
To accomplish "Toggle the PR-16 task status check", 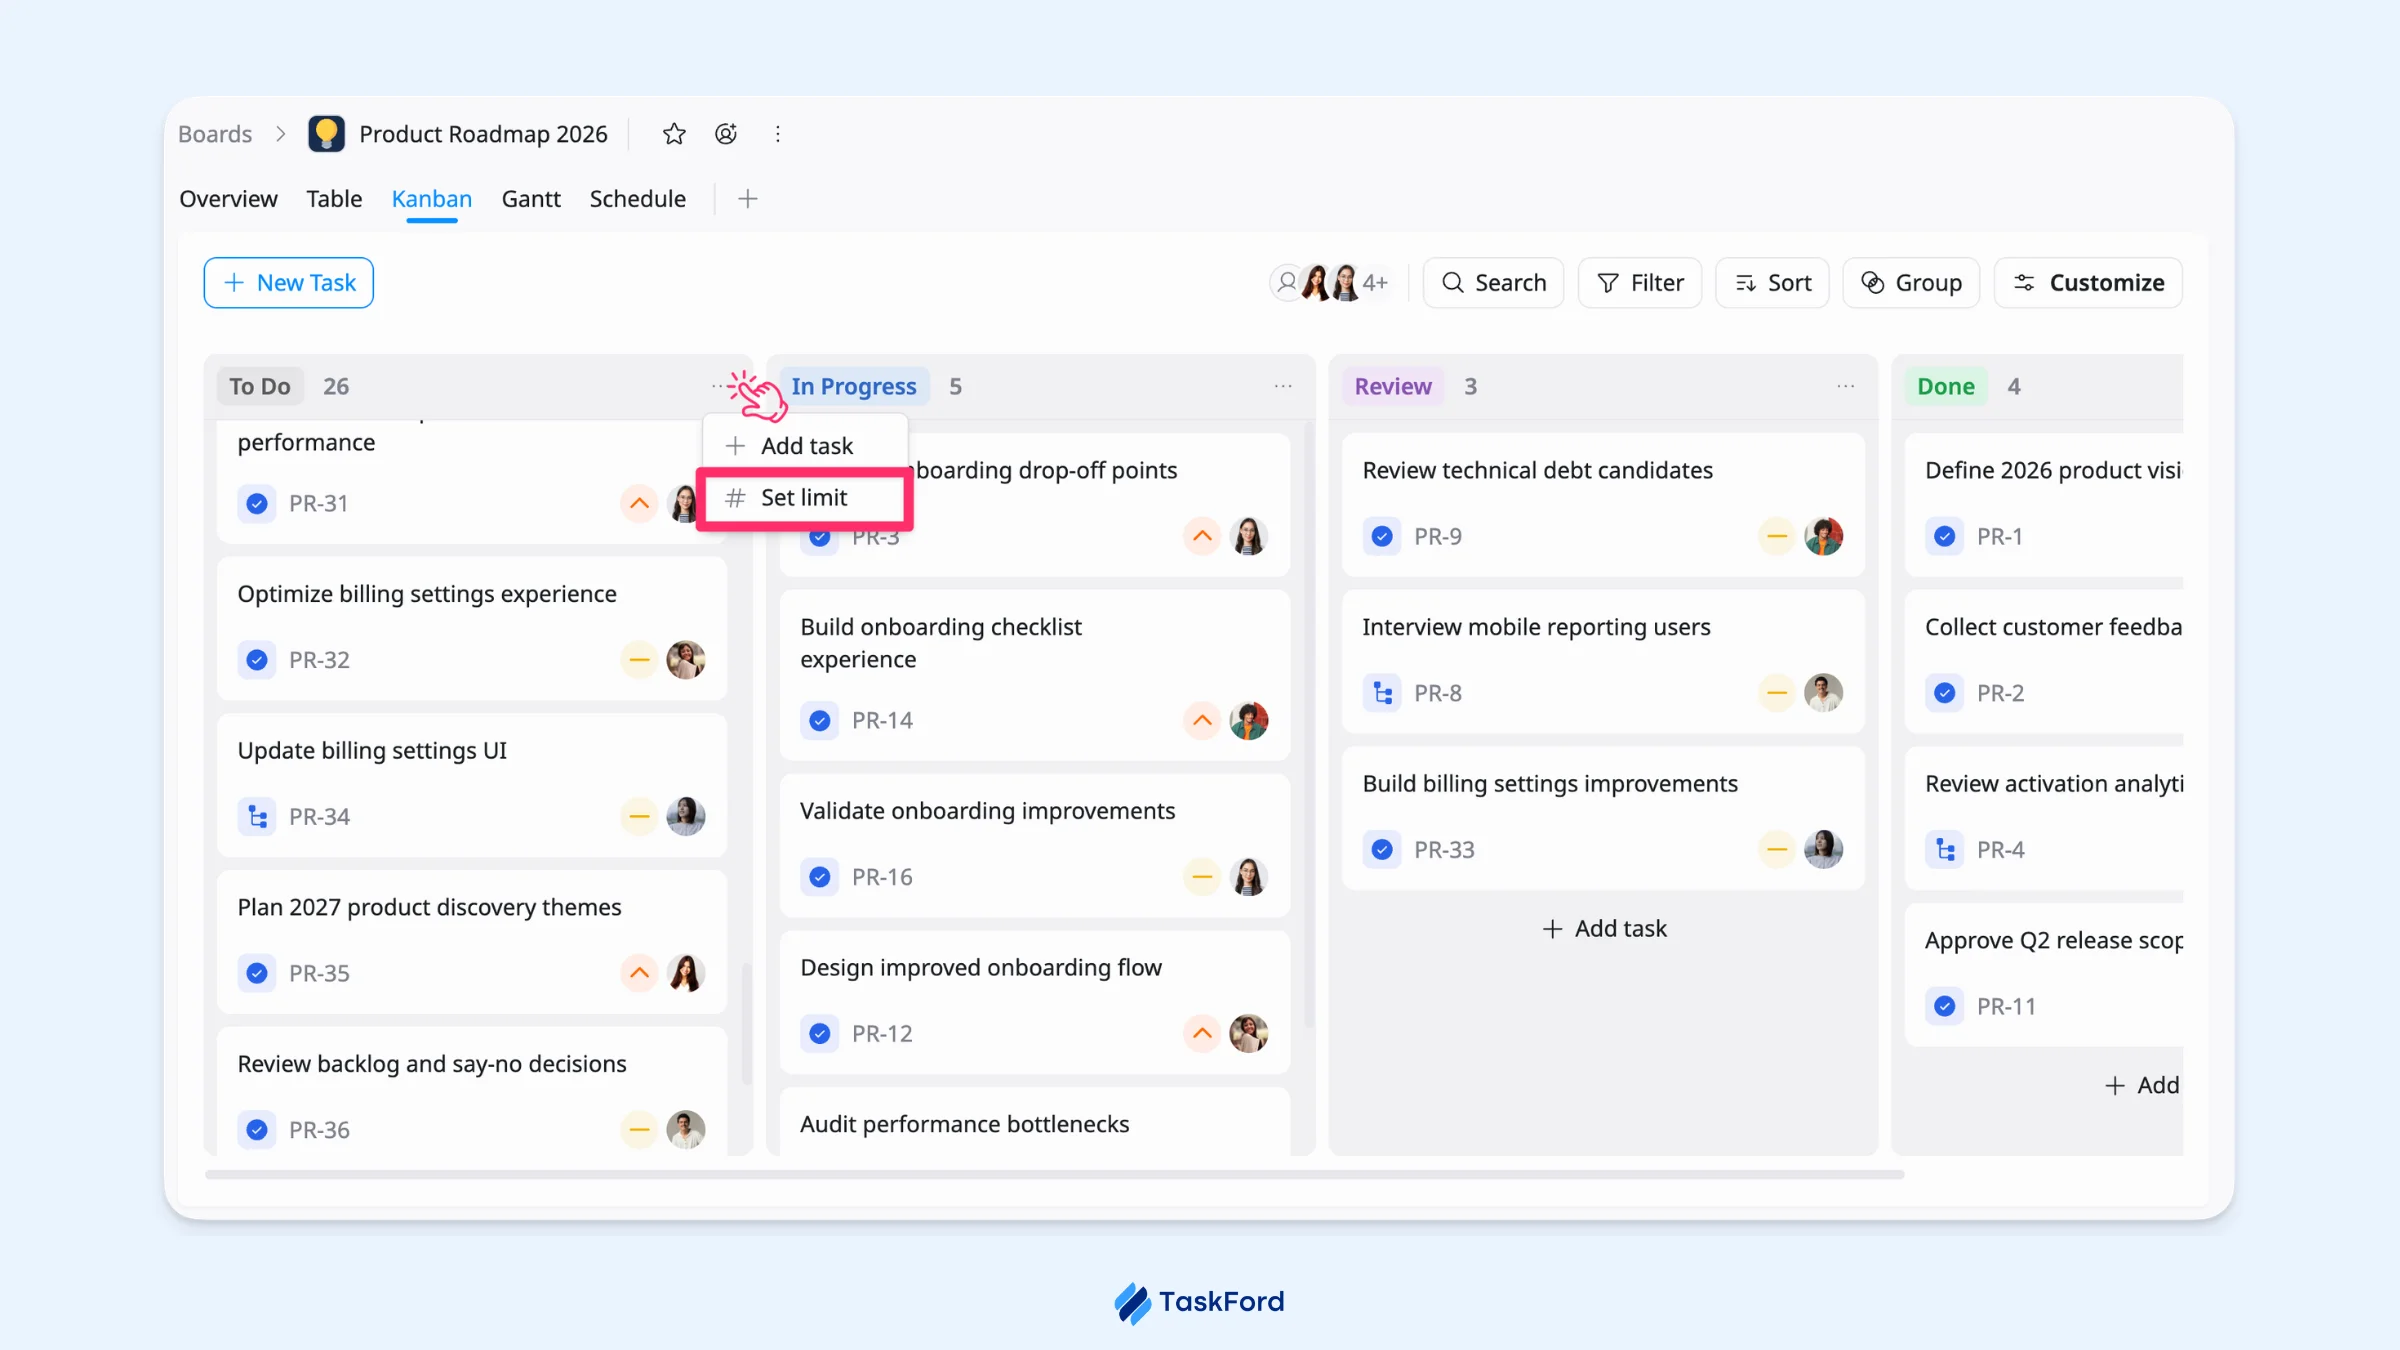I will coord(820,877).
